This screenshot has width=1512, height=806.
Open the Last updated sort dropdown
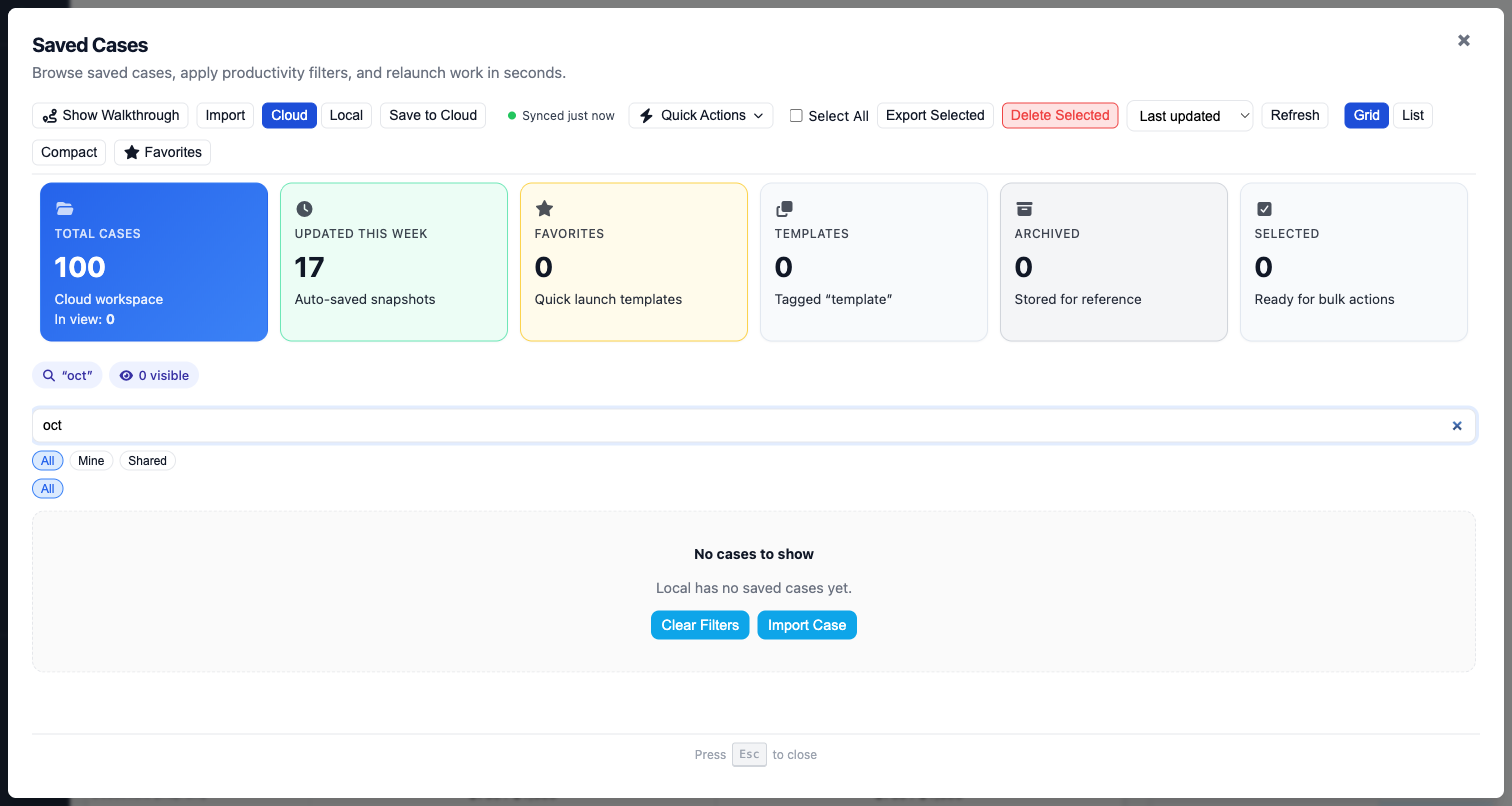1189,115
